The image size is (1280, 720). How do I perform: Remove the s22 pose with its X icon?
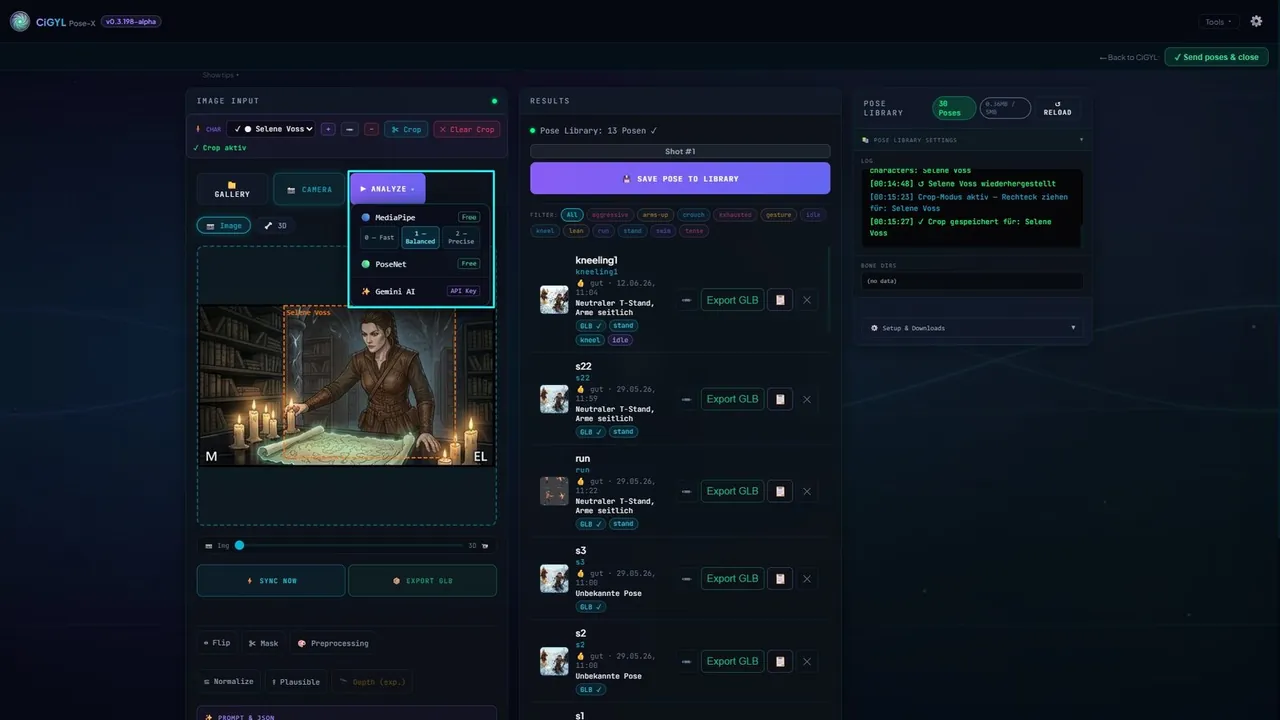tap(807, 399)
